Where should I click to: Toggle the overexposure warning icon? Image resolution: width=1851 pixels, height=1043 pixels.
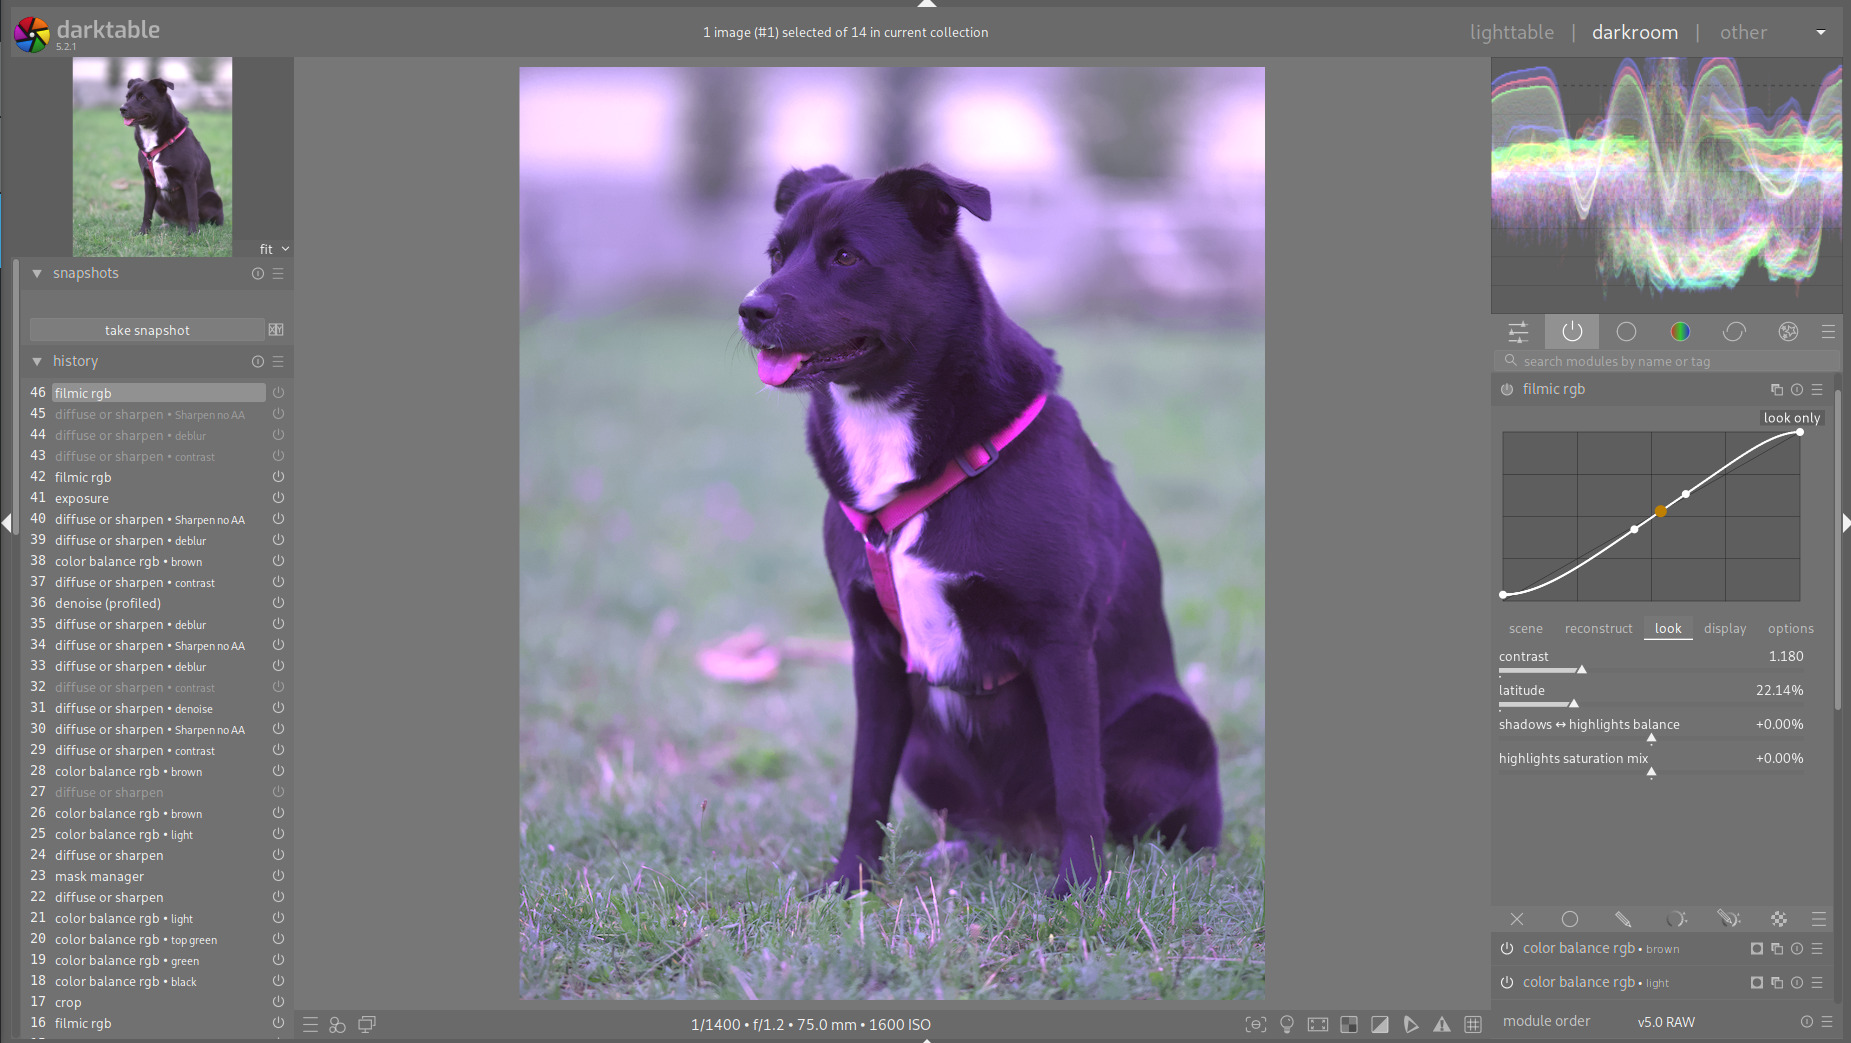click(x=1379, y=1024)
